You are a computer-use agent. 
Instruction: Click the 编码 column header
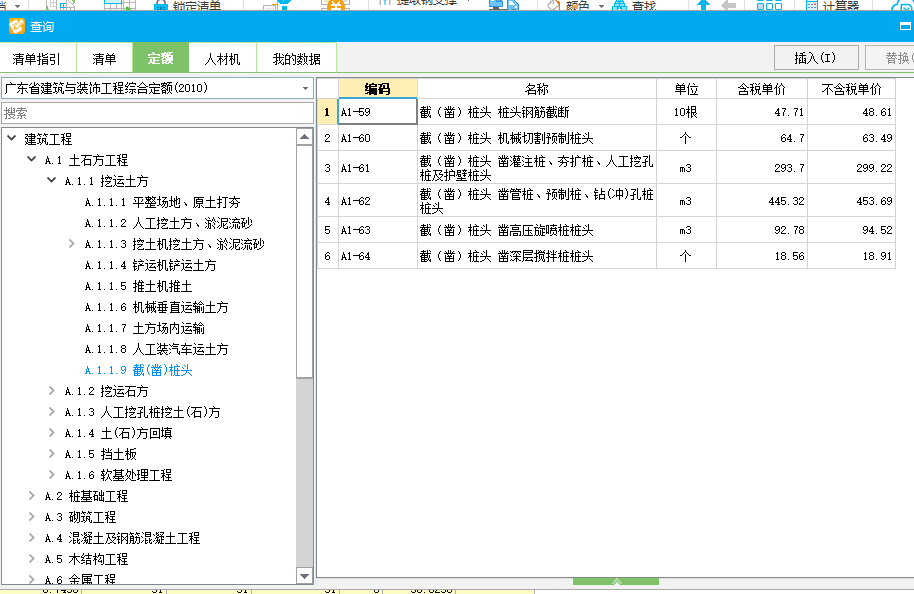pos(377,89)
